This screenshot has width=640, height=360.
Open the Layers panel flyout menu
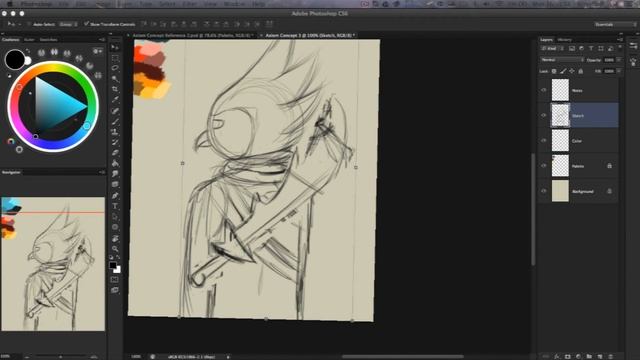tap(620, 40)
